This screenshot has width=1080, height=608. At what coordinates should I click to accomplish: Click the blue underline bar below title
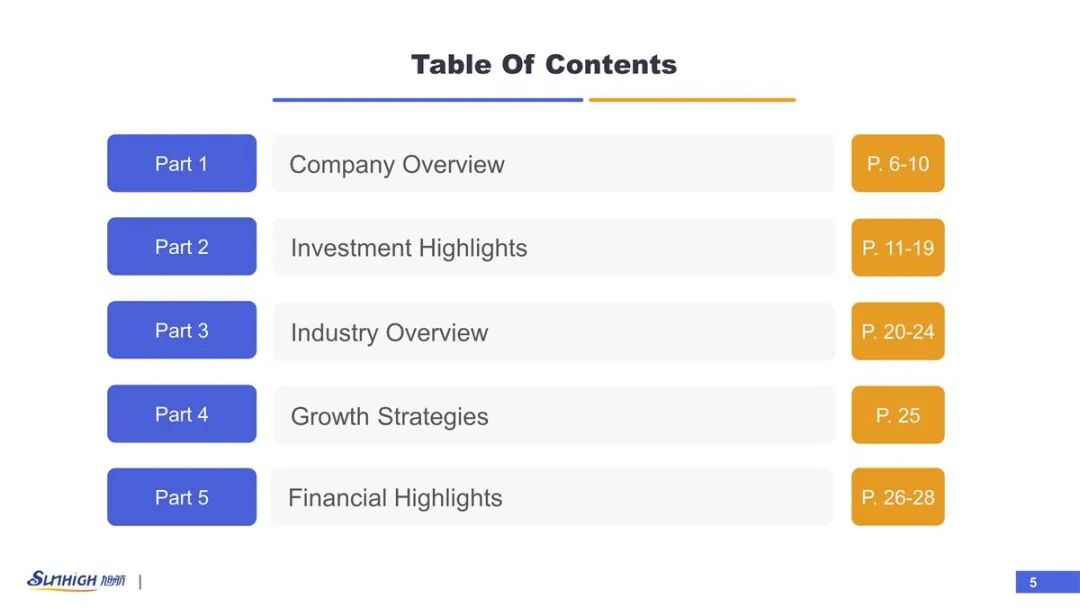pyautogui.click(x=428, y=100)
